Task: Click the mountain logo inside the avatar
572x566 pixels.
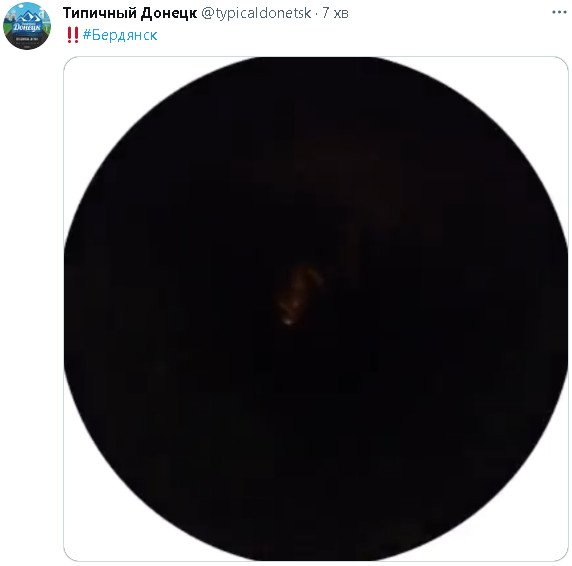Action: pos(27,16)
